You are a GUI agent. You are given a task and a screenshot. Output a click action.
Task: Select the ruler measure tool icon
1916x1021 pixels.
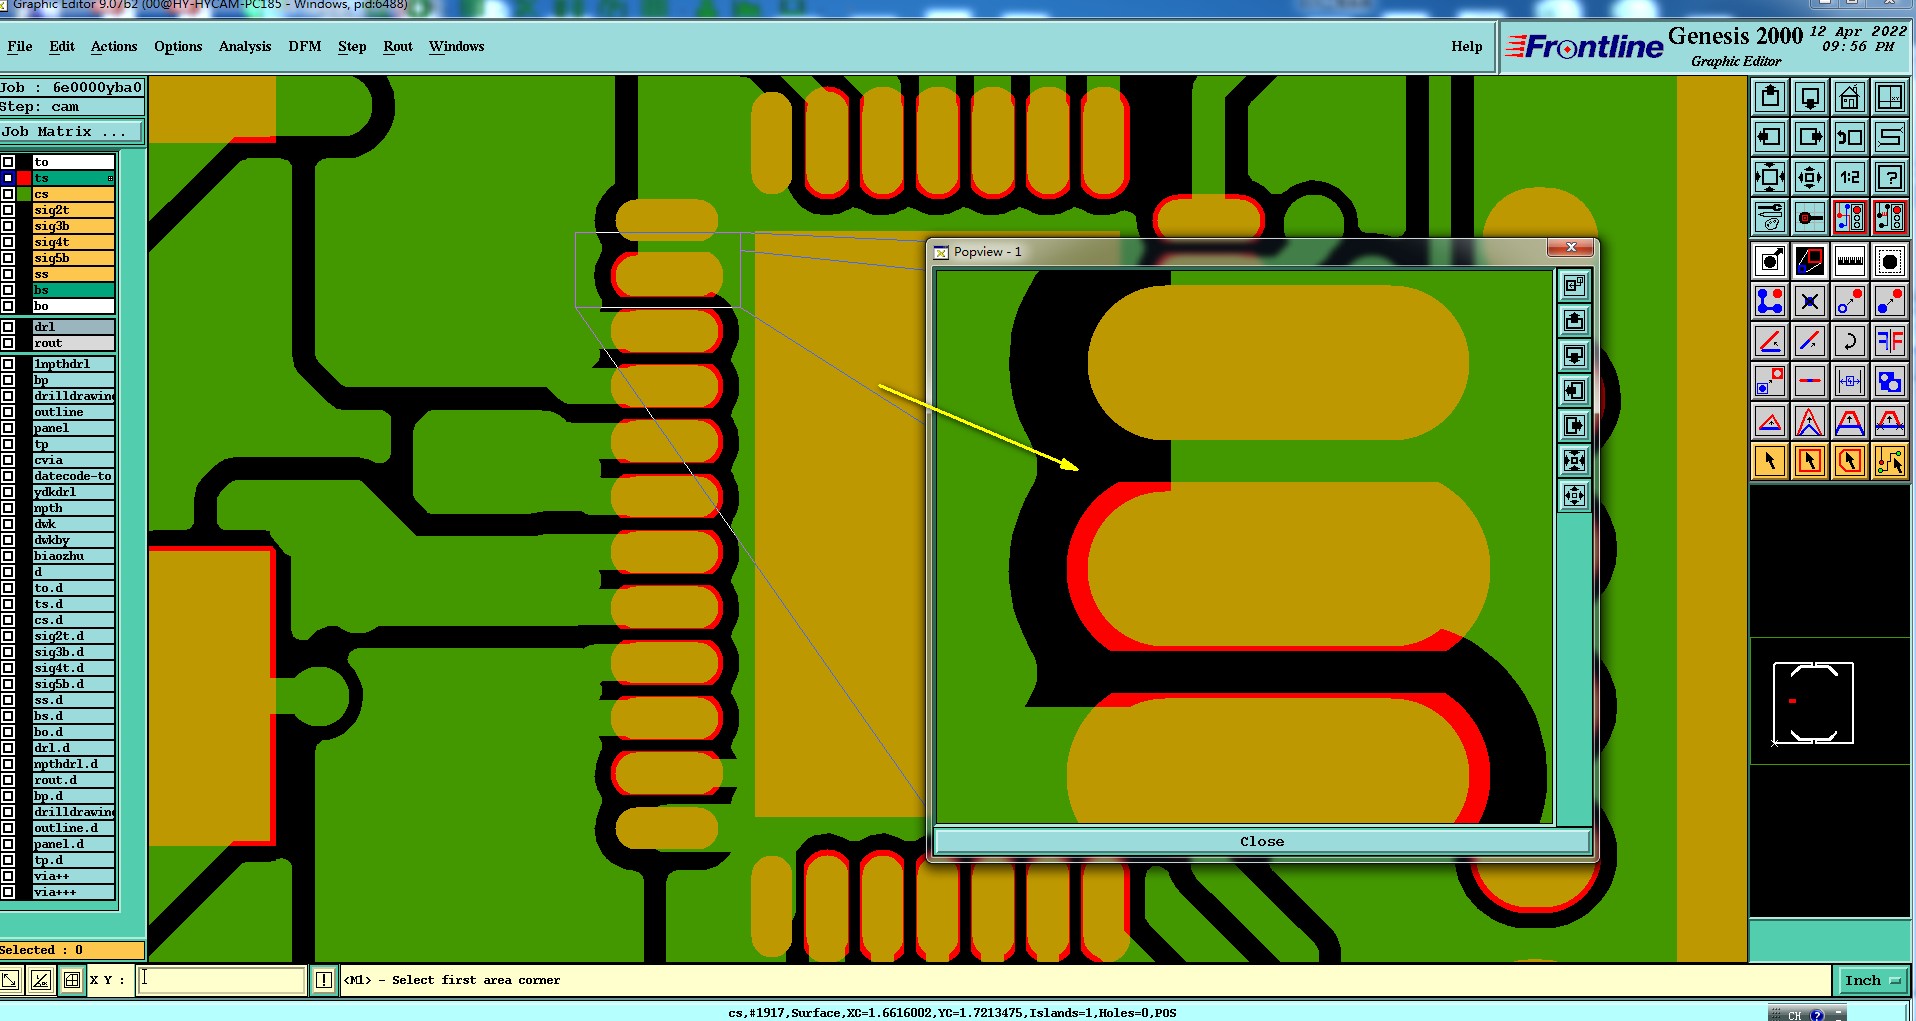[x=1850, y=261]
